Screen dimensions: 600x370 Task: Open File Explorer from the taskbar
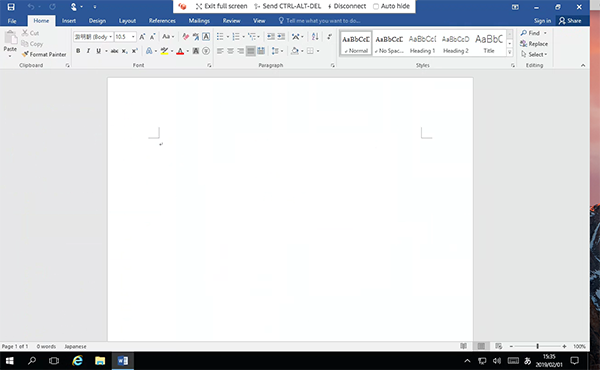(100, 360)
